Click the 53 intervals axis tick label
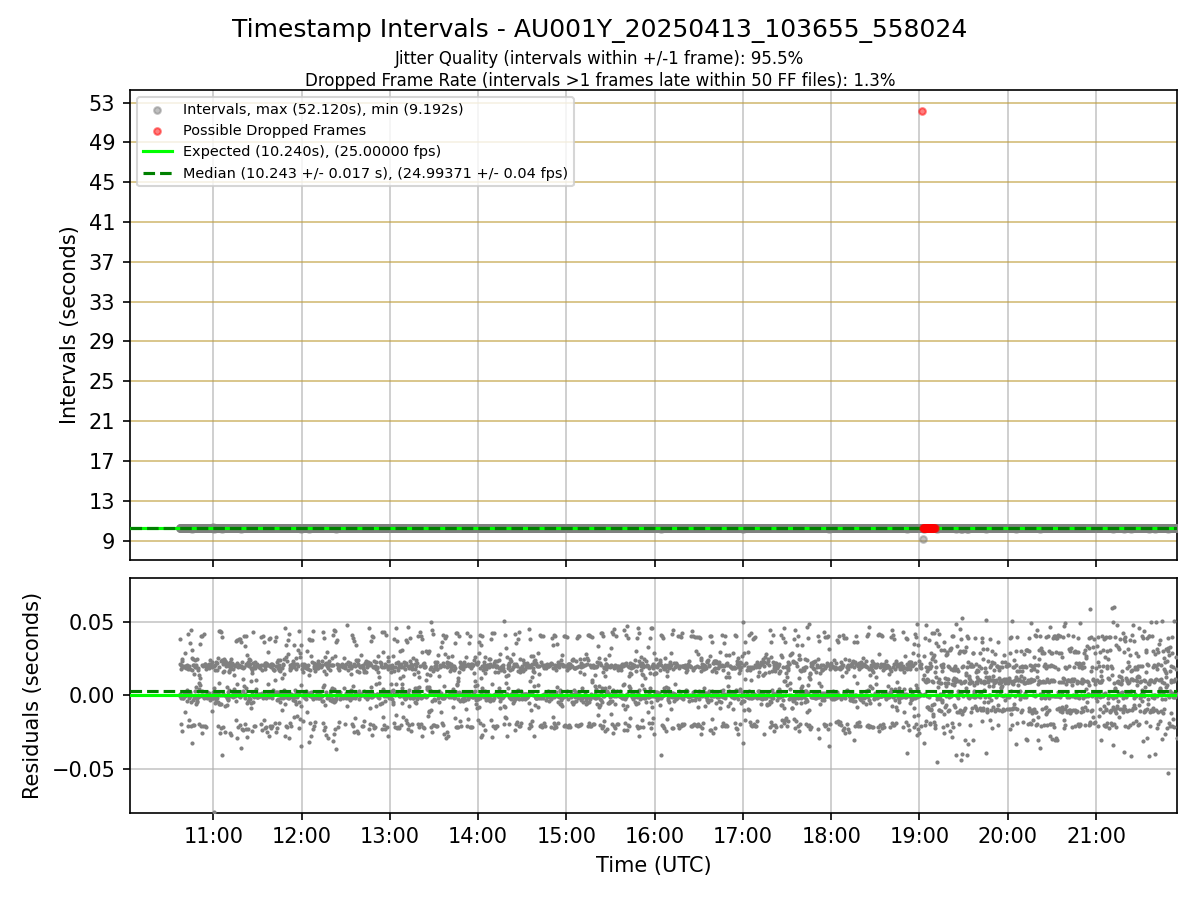 click(x=104, y=103)
